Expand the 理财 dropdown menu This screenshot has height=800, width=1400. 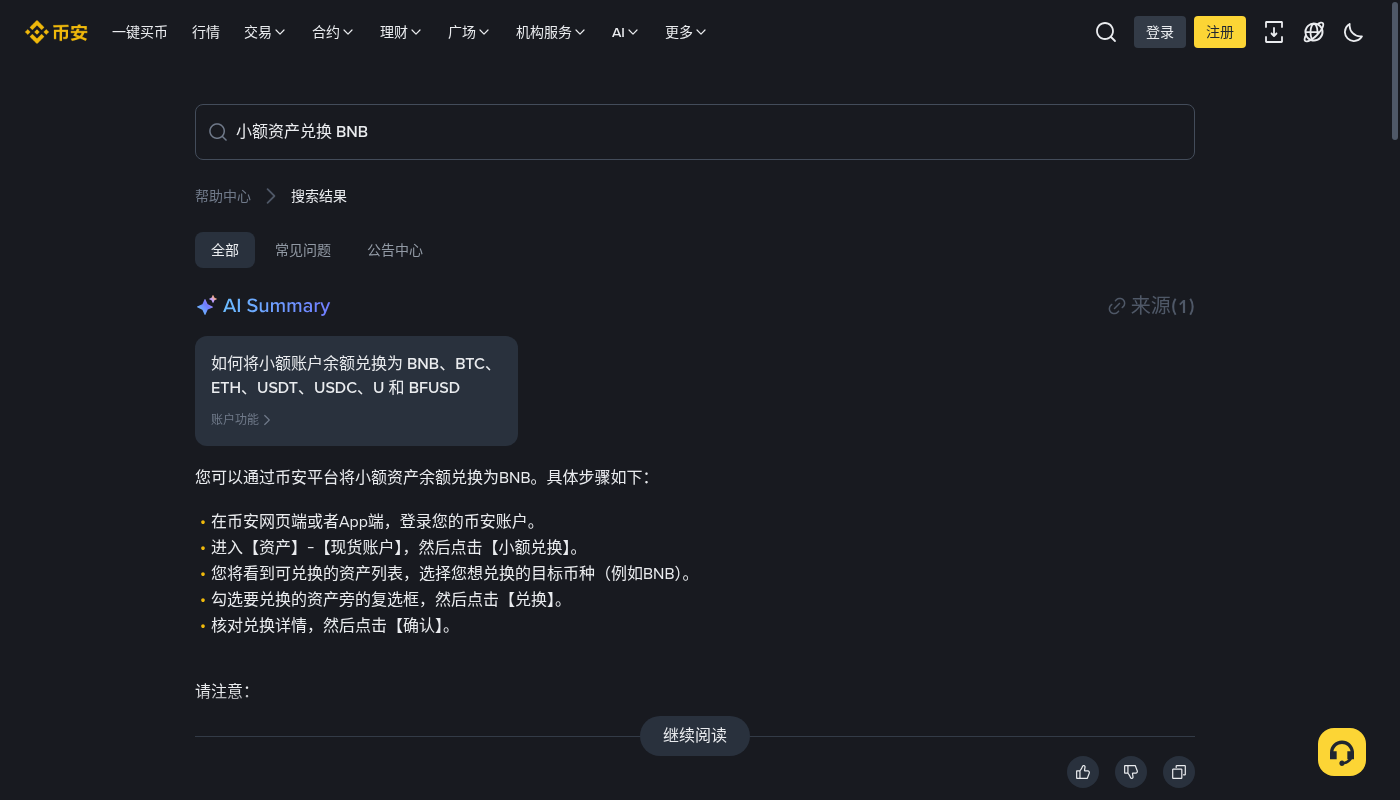pos(401,32)
